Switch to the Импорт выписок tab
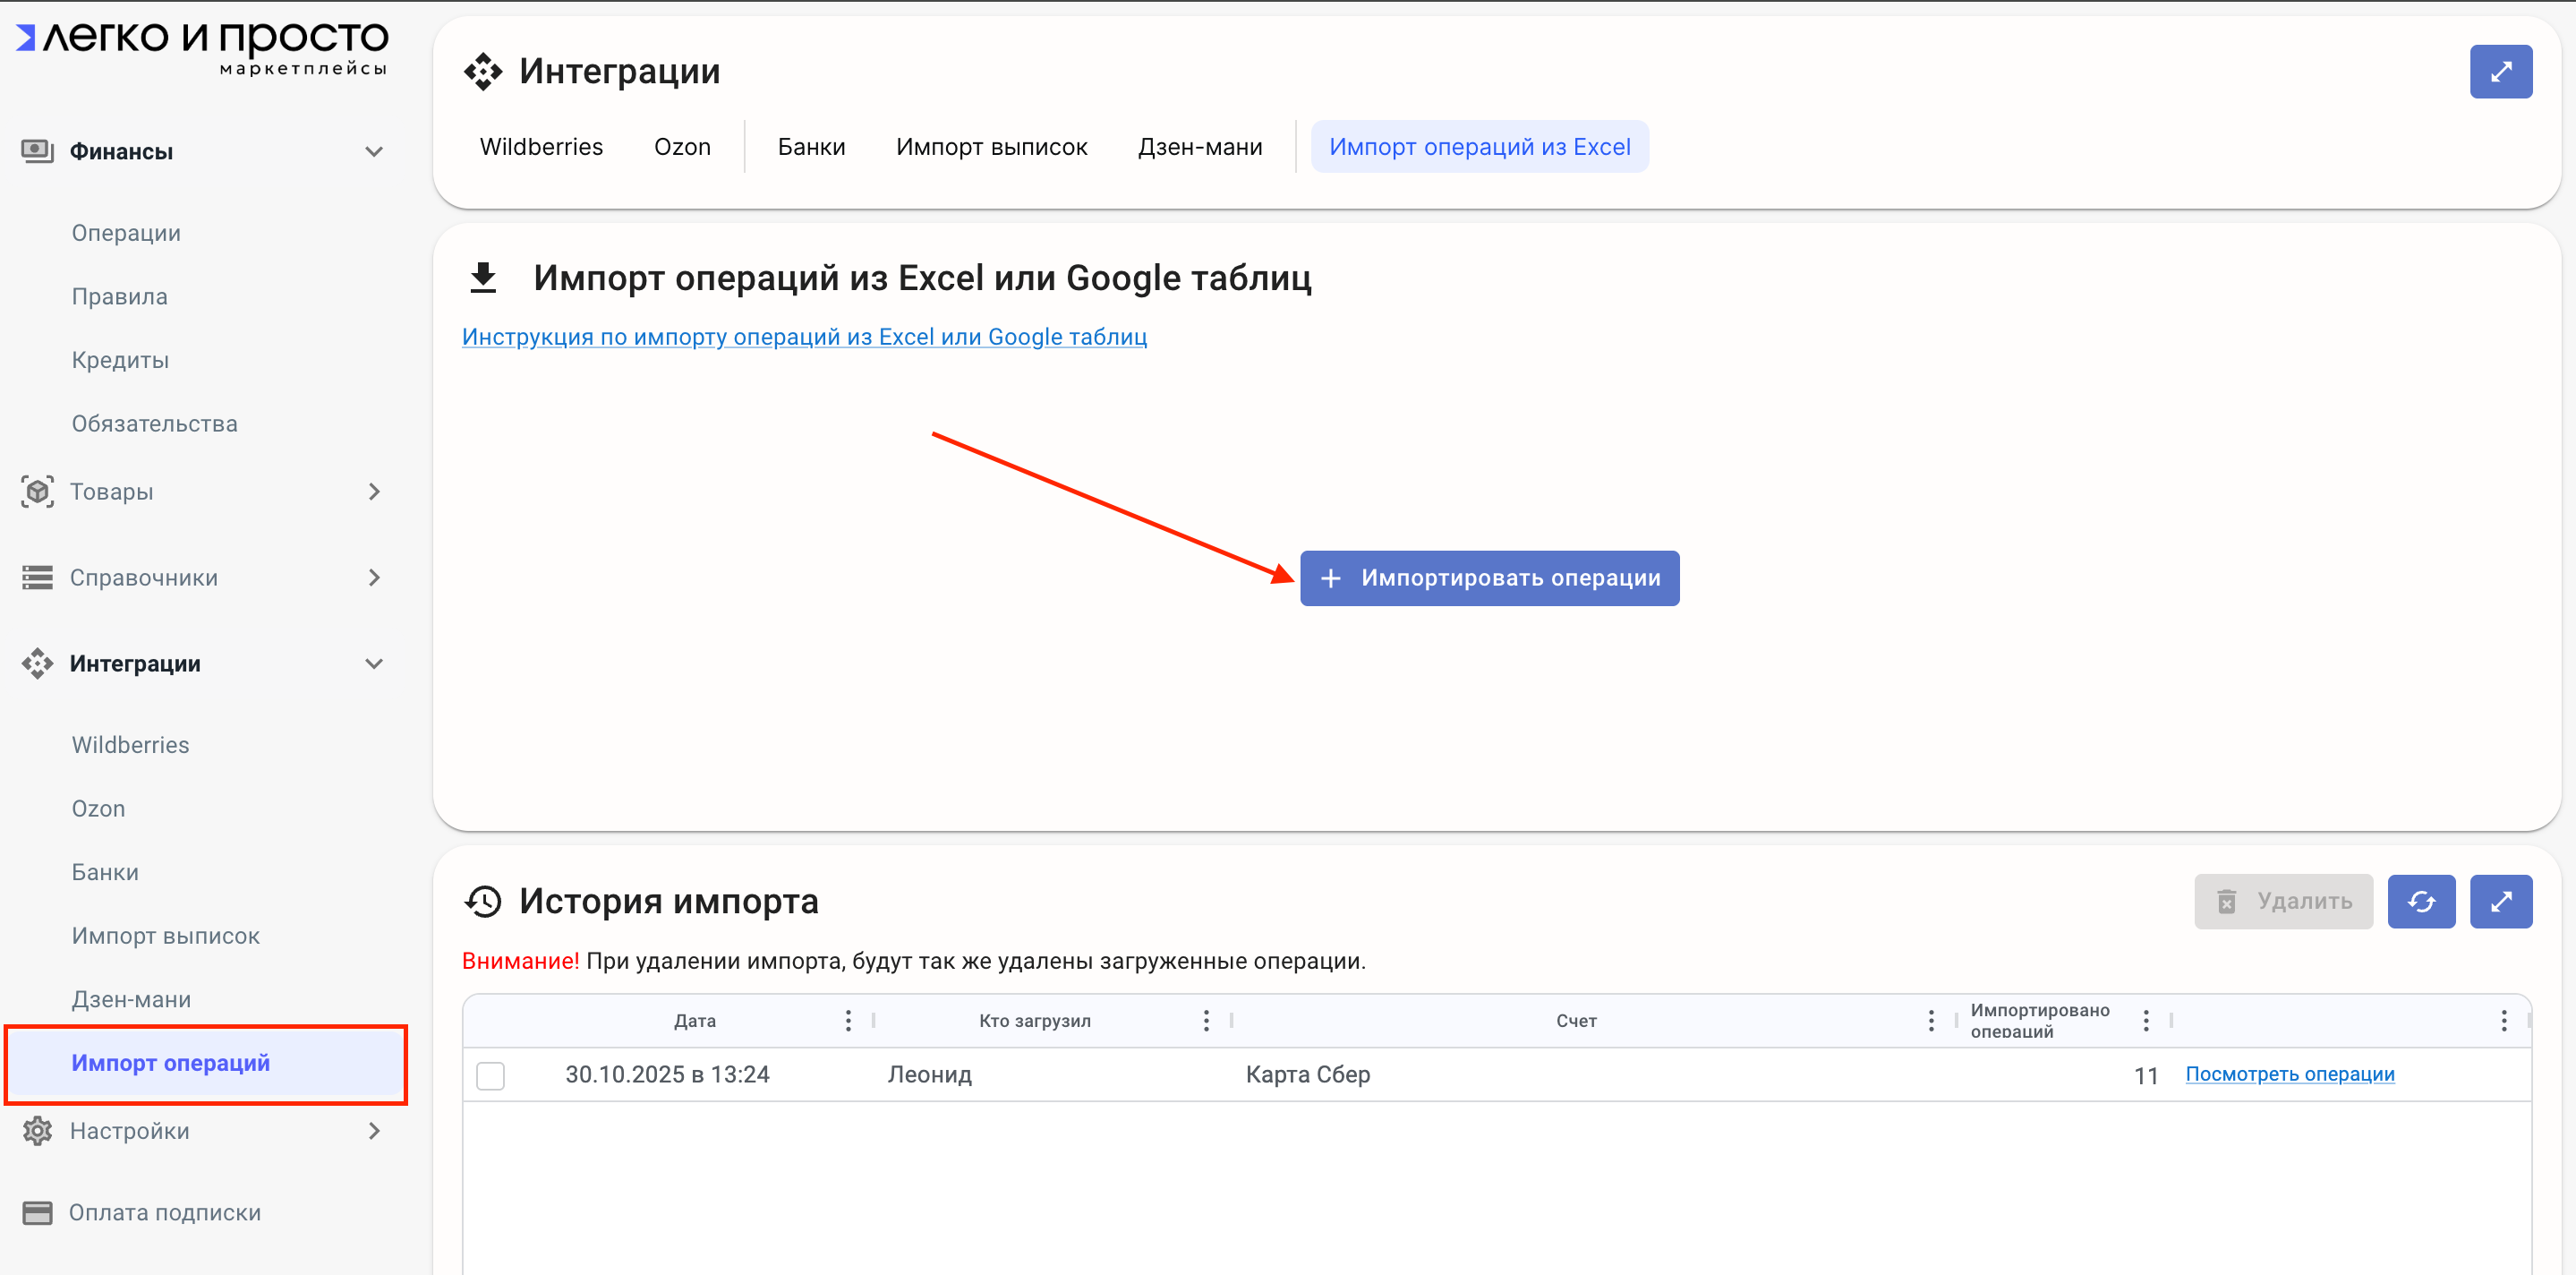The height and width of the screenshot is (1275, 2576). pos(991,147)
